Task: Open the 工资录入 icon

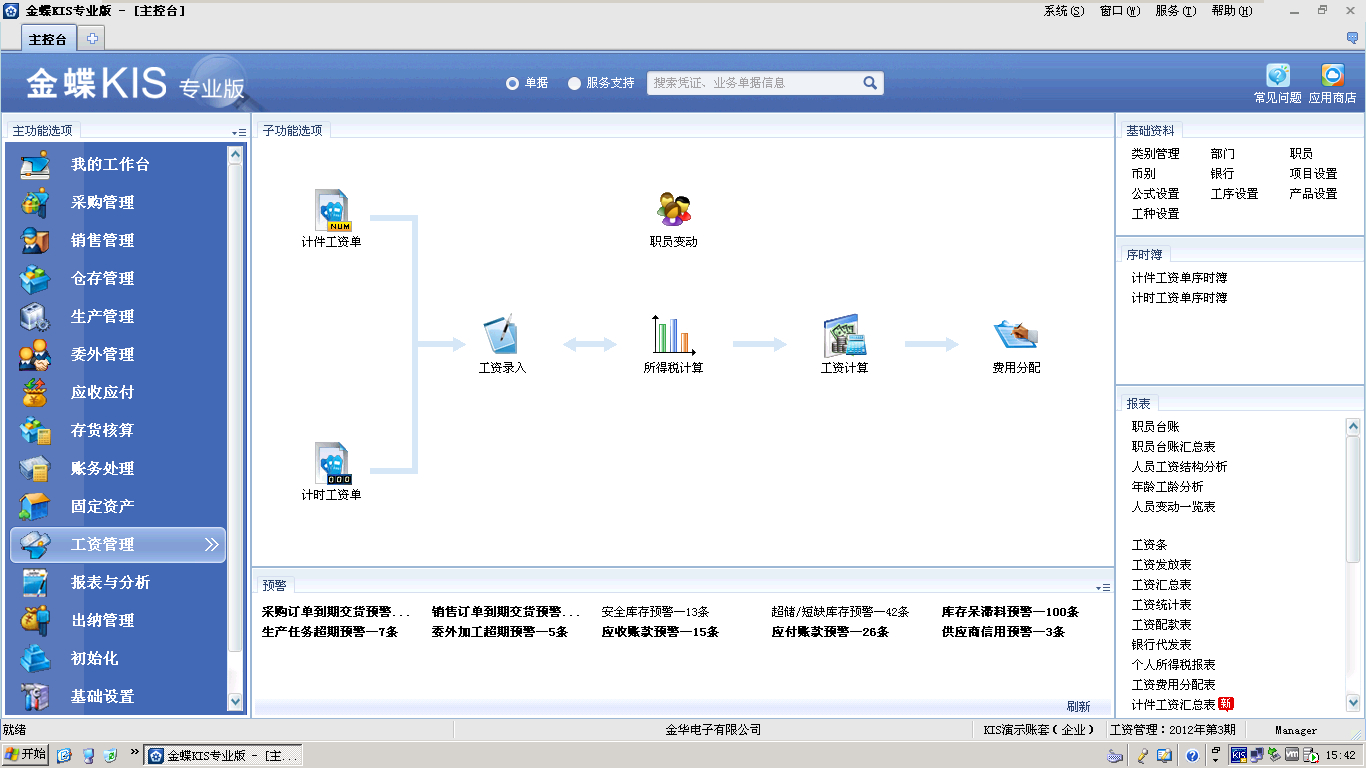Action: click(x=501, y=336)
